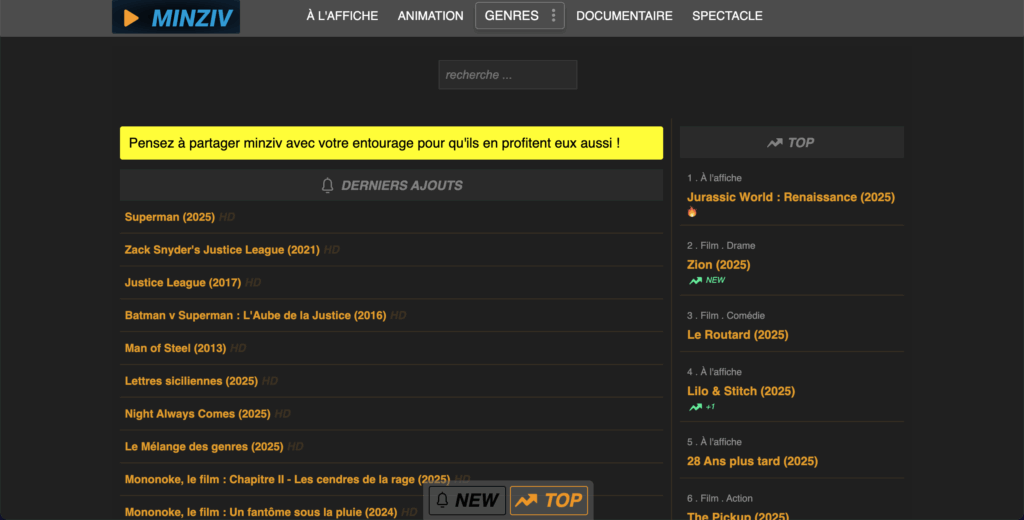Click the trending arrow icon in TOP header
This screenshot has height=520, width=1024.
click(774, 143)
